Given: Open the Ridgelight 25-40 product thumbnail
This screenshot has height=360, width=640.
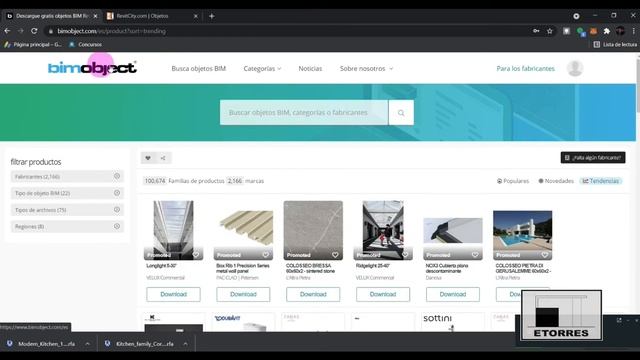Looking at the screenshot, I should [x=383, y=230].
